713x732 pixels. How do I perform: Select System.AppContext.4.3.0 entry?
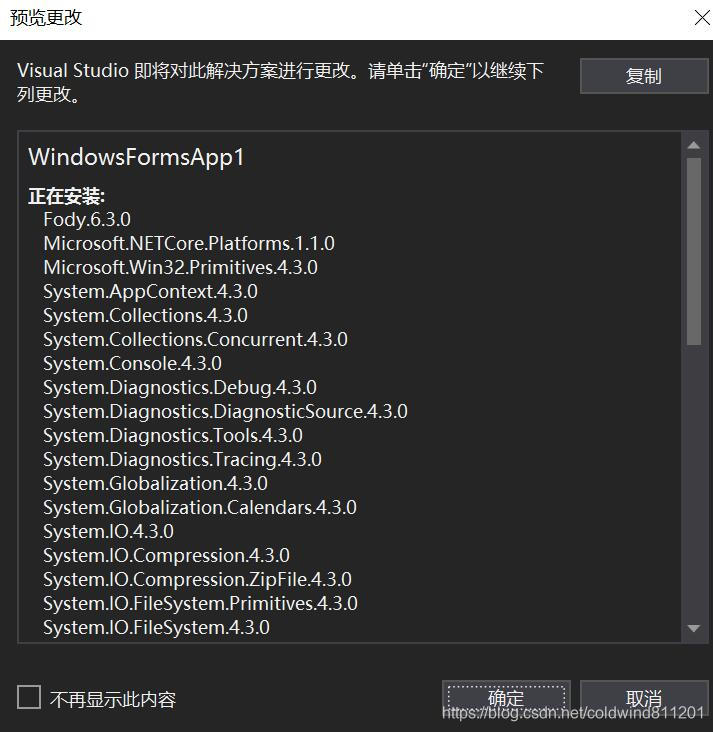(150, 292)
